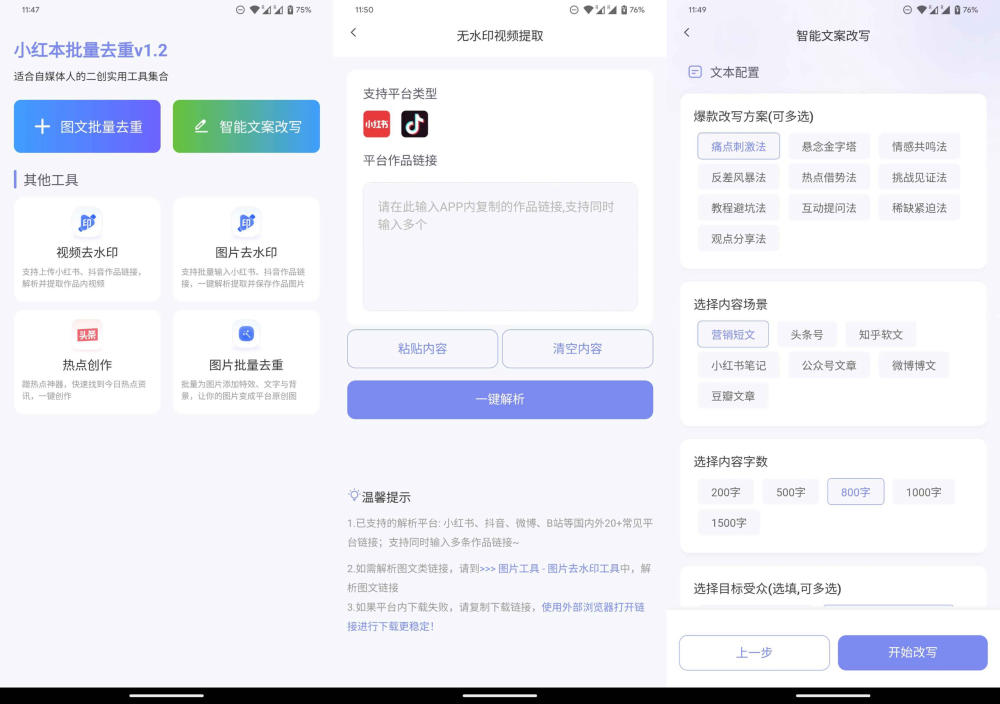Pick 公众号文章 content scene
The height and width of the screenshot is (704, 1000).
pyautogui.click(x=829, y=365)
